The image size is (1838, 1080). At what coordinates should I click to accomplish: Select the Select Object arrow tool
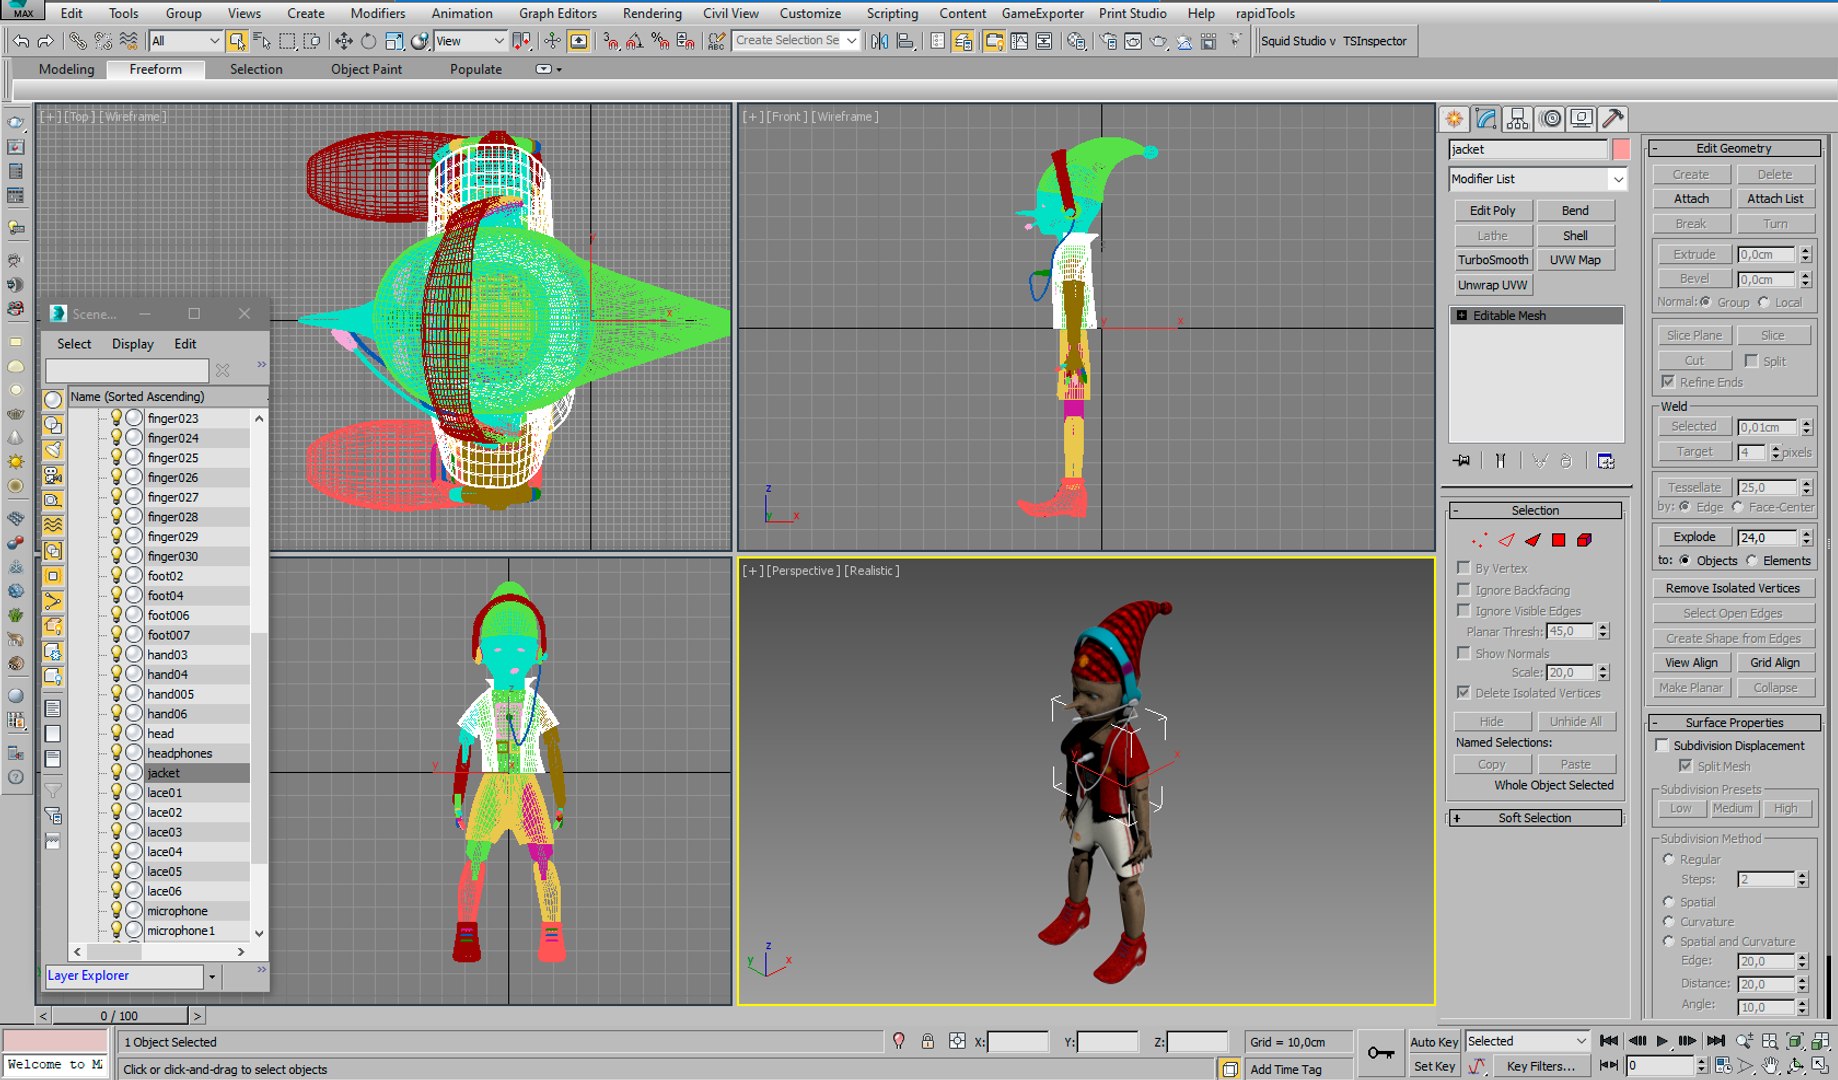click(236, 41)
